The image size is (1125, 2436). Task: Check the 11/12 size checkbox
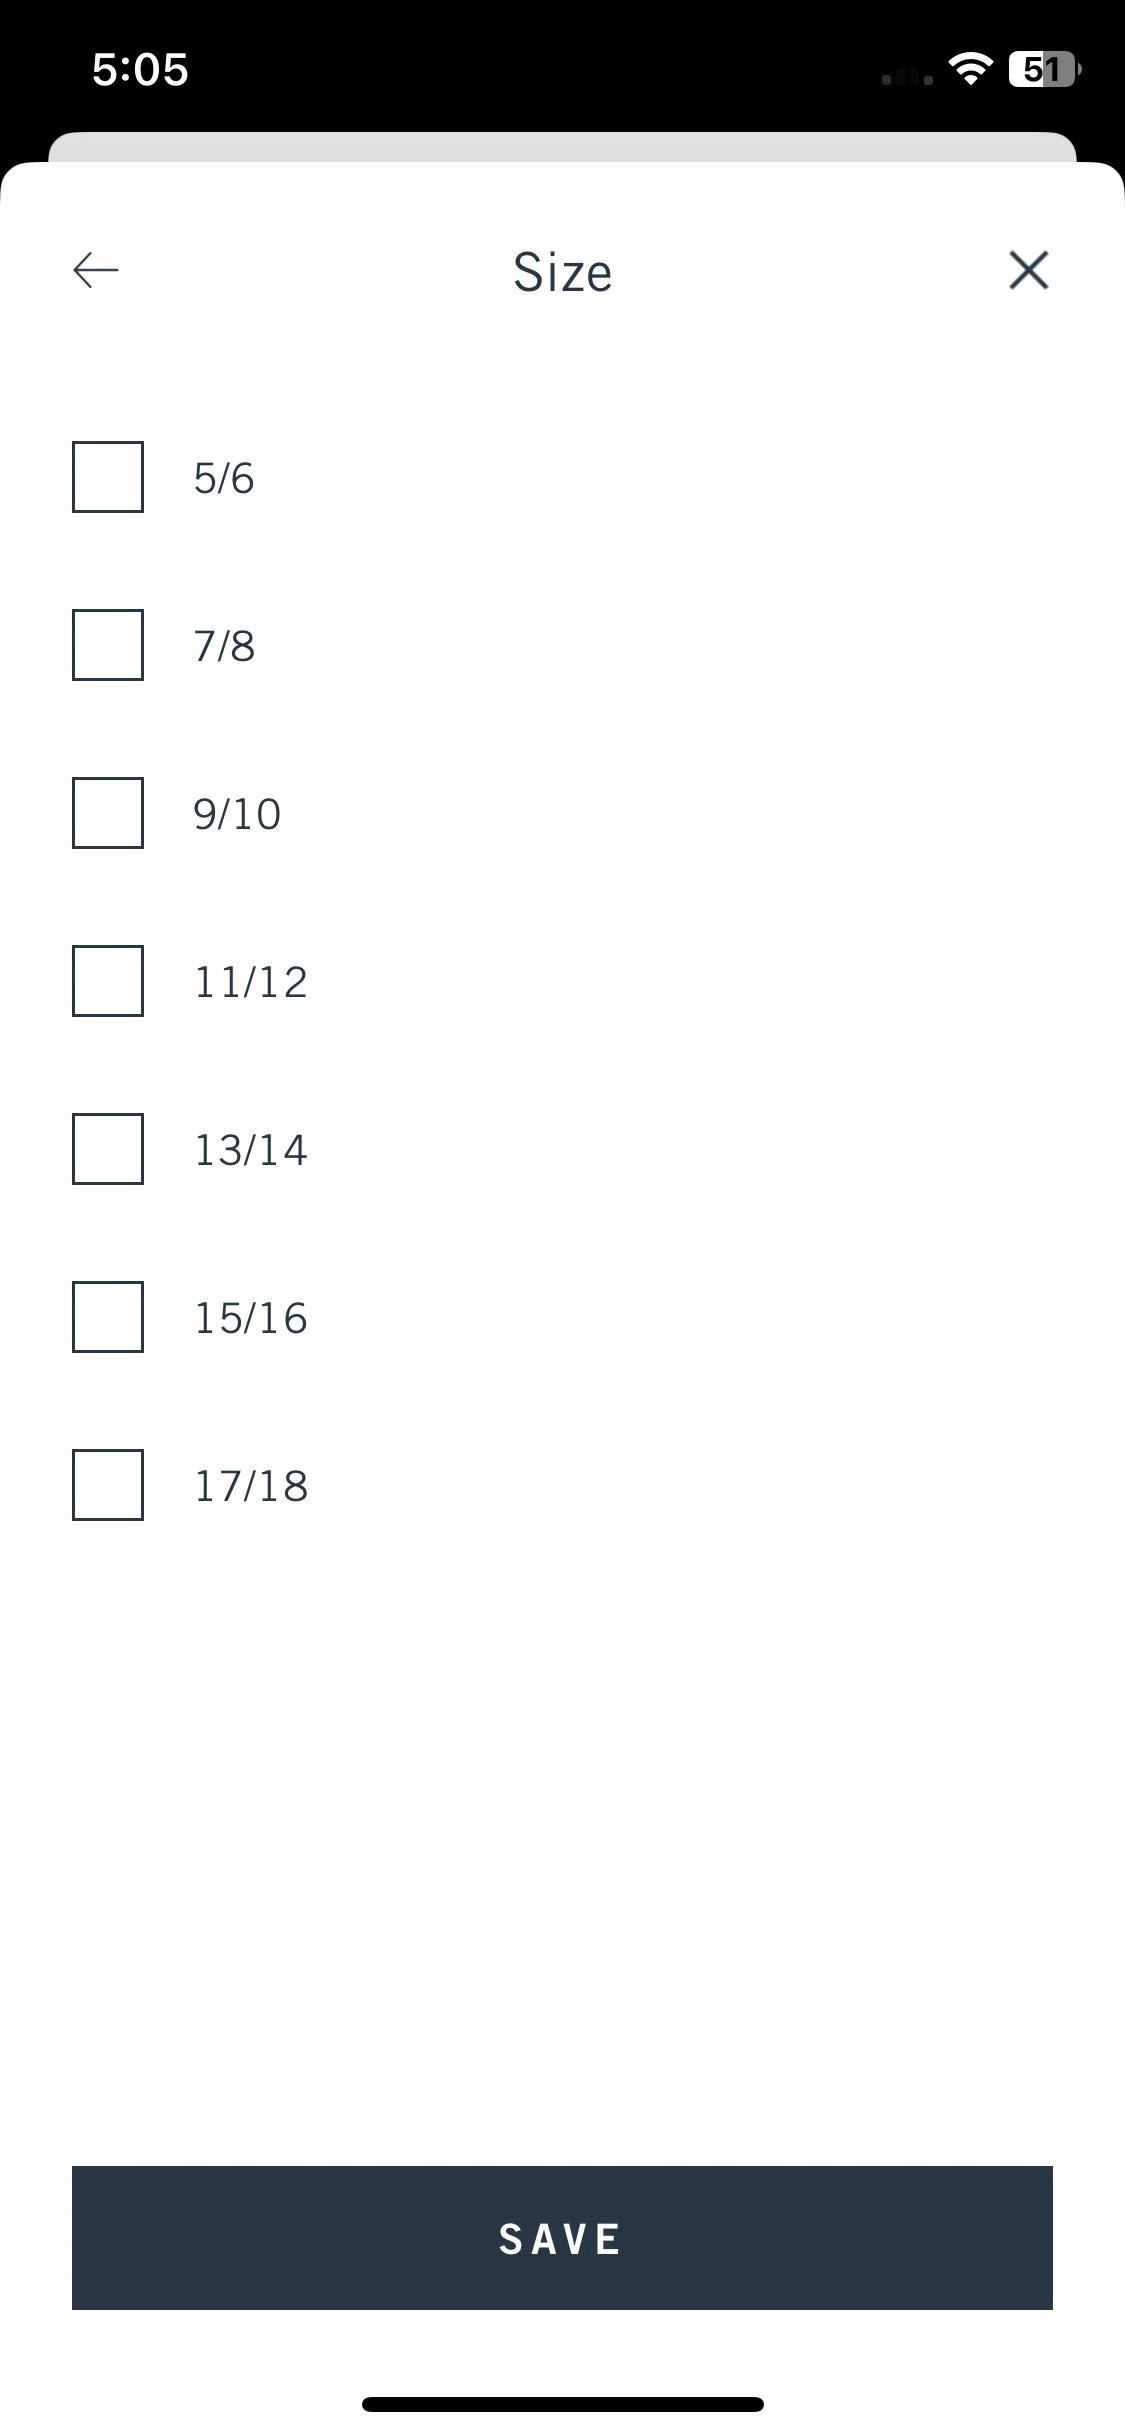click(x=108, y=981)
